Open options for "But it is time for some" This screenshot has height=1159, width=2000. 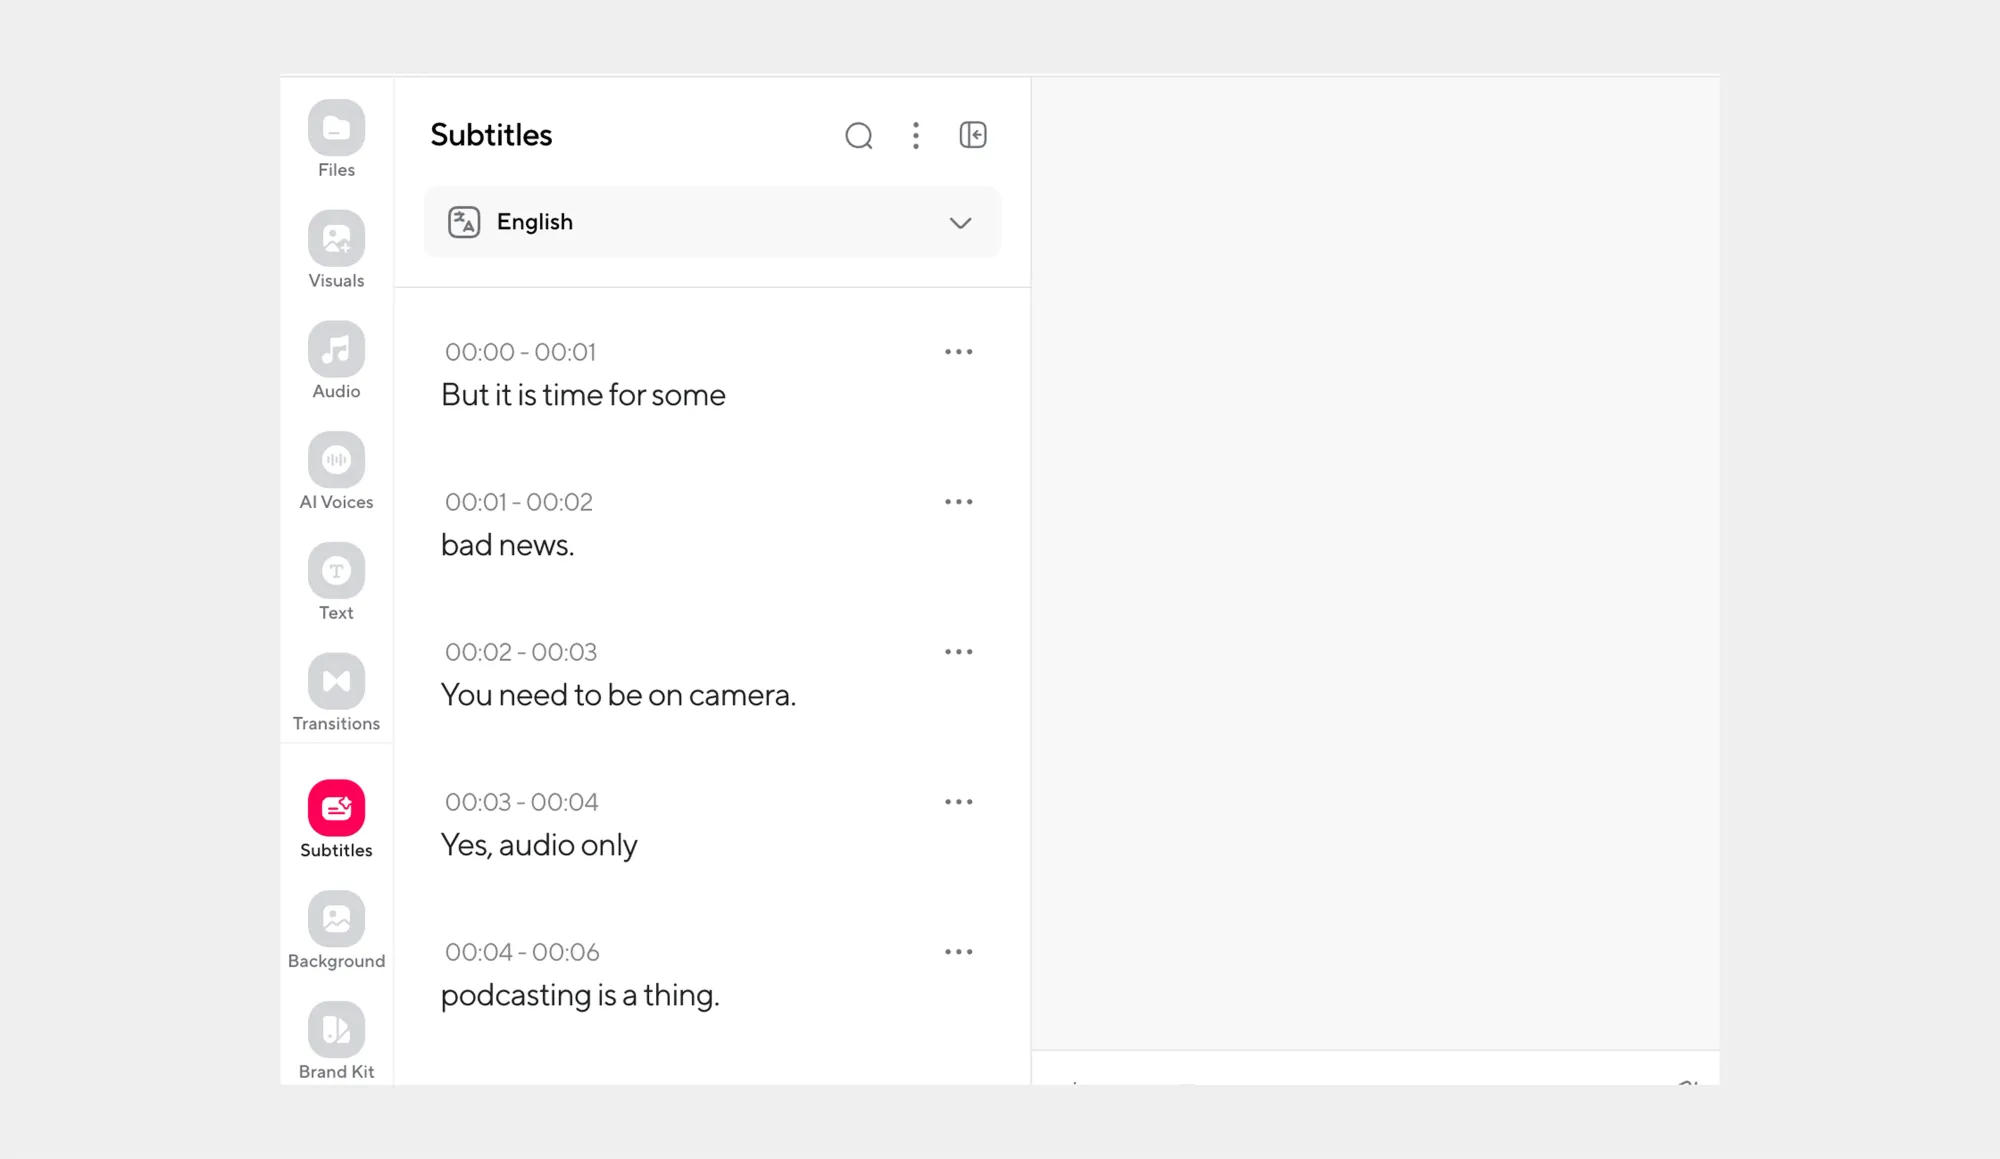click(958, 352)
